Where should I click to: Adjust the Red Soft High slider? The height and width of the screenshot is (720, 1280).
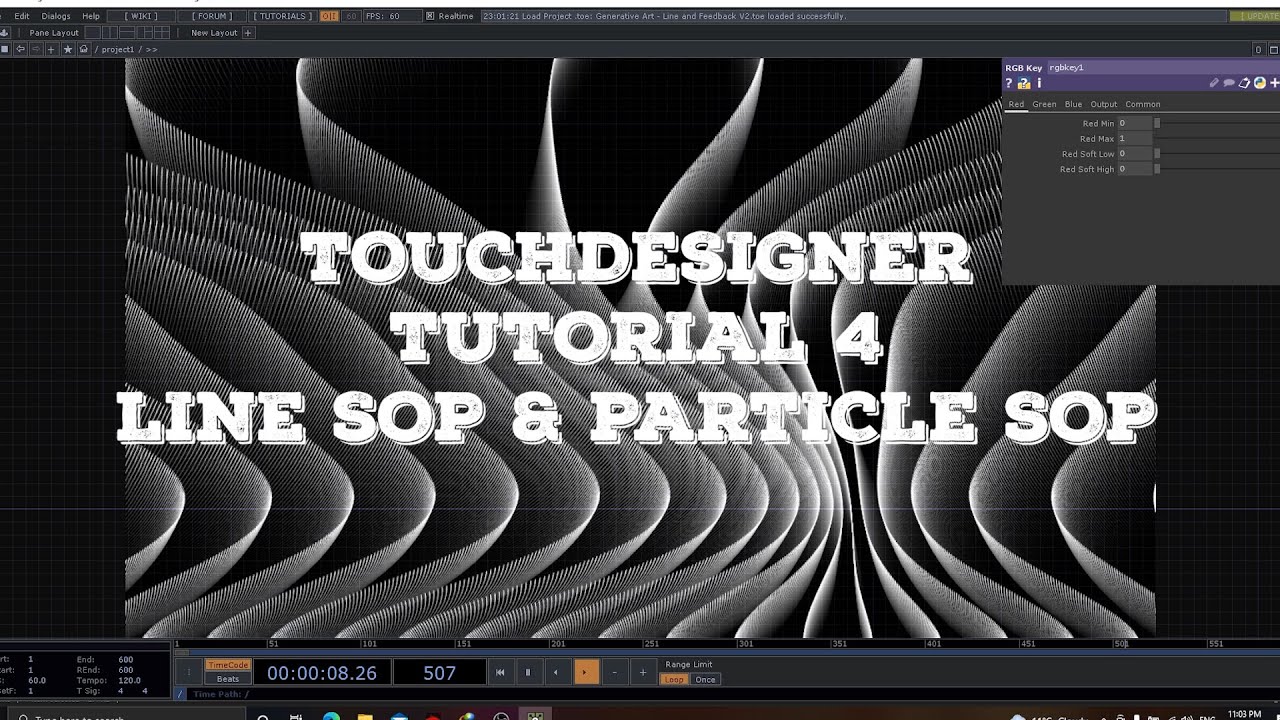pyautogui.click(x=1215, y=169)
